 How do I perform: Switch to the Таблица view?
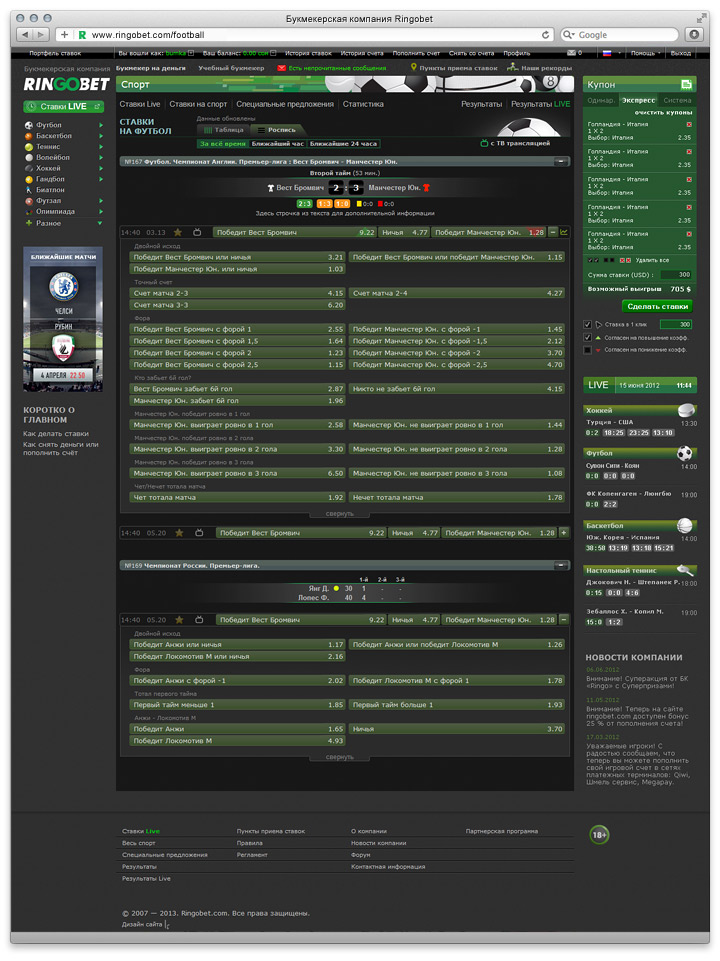[x=224, y=130]
